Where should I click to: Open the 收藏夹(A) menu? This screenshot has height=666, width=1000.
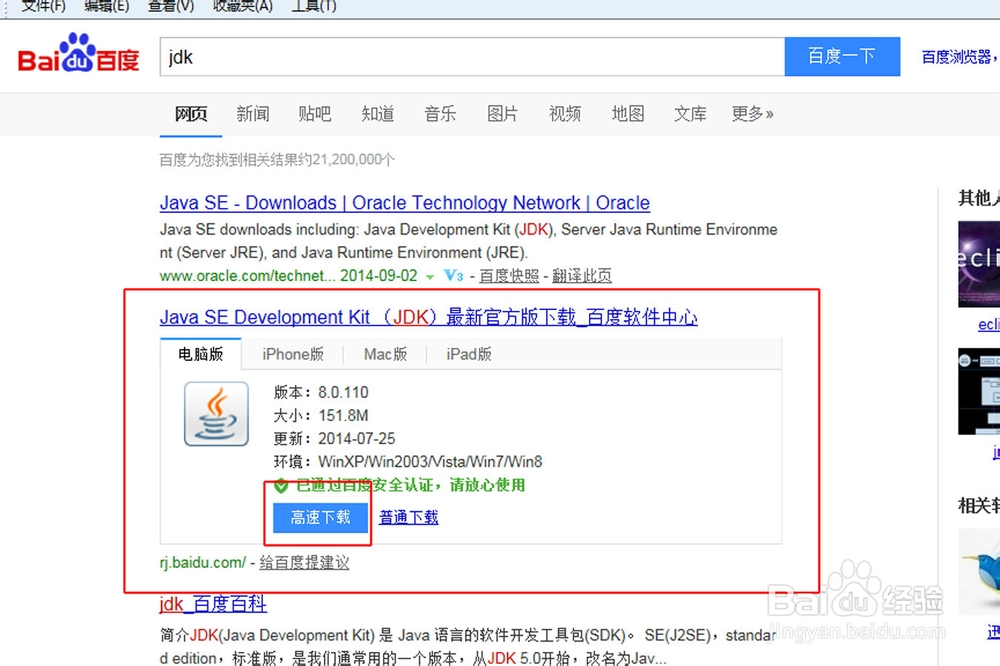(x=242, y=6)
